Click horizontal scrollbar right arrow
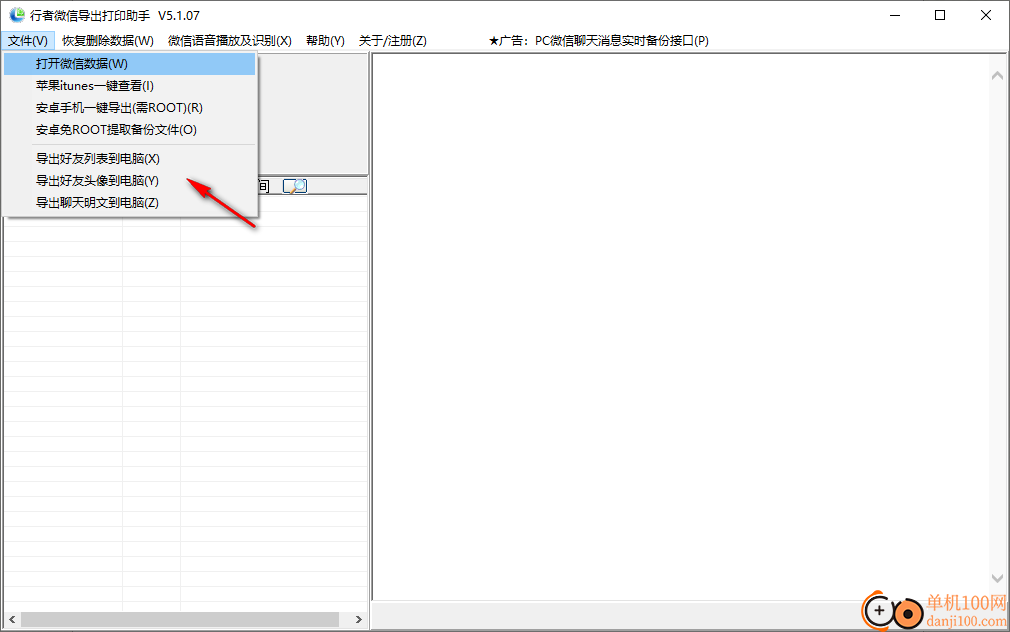This screenshot has width=1010, height=632. (x=359, y=620)
